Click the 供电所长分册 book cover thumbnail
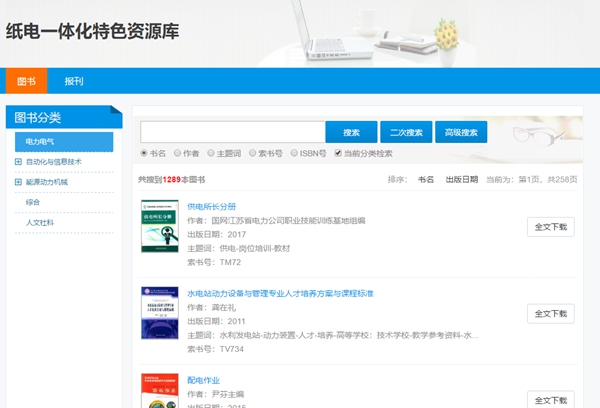The width and height of the screenshot is (600, 408). 160,235
